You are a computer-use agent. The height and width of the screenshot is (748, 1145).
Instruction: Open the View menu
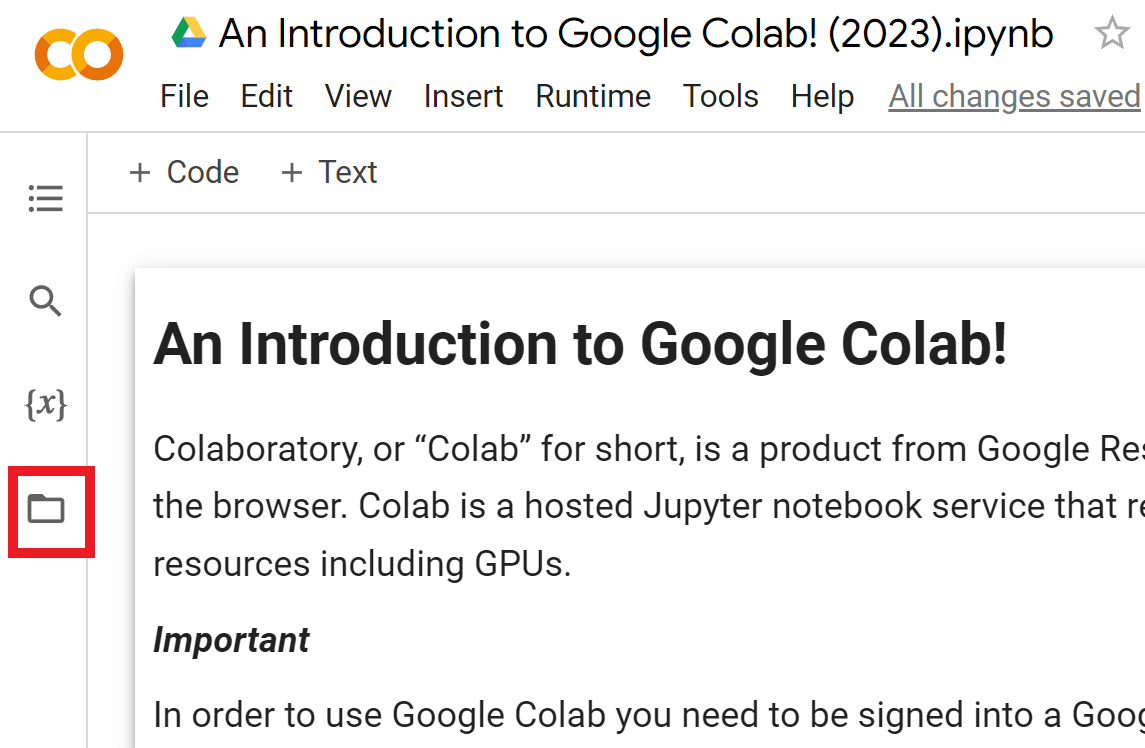358,97
